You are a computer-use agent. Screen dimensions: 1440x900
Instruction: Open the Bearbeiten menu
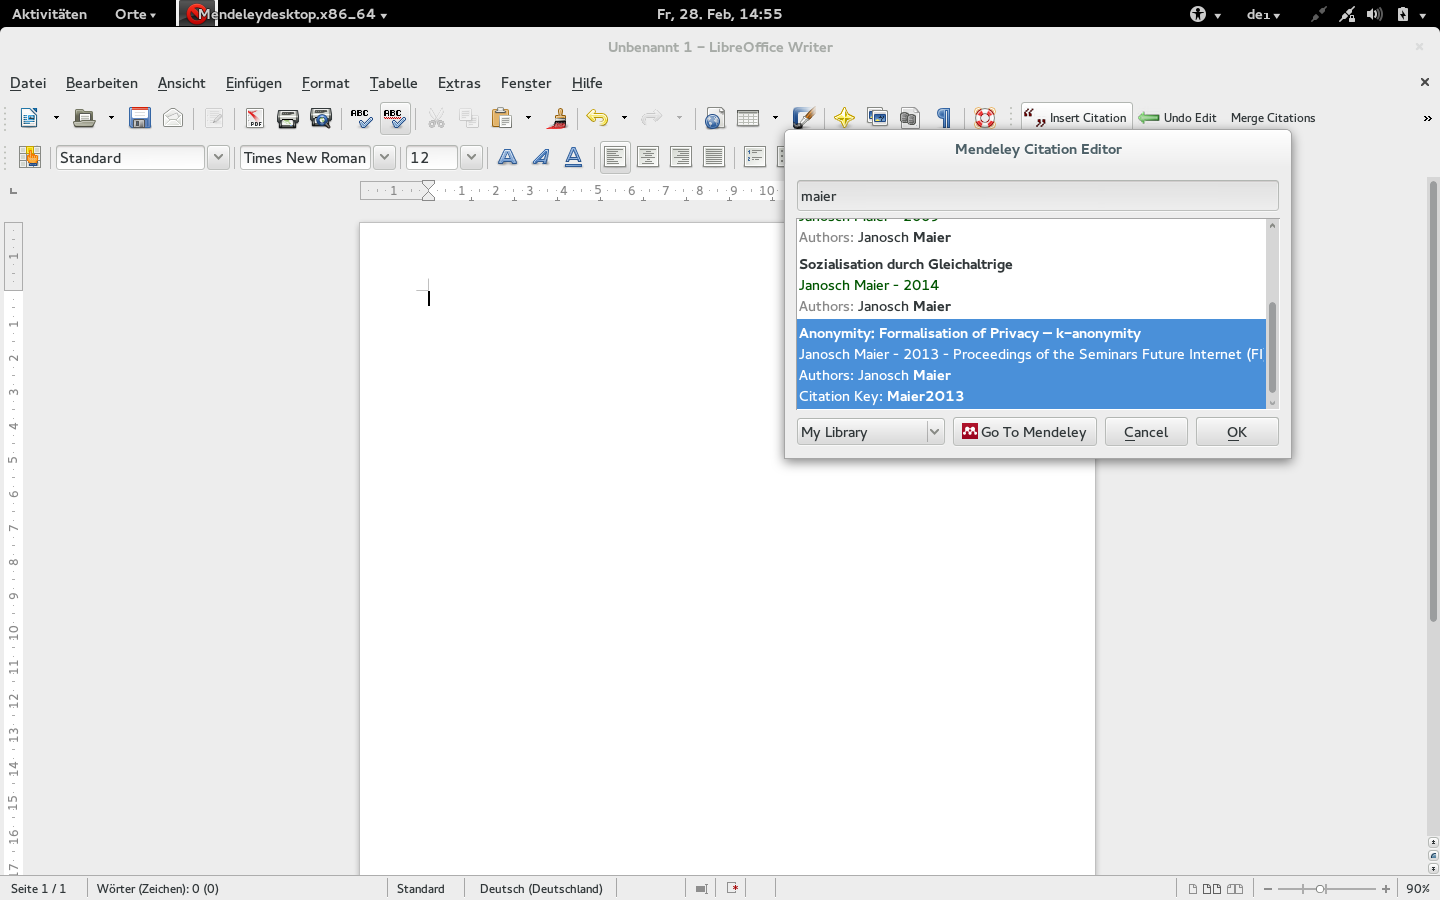pyautogui.click(x=102, y=83)
